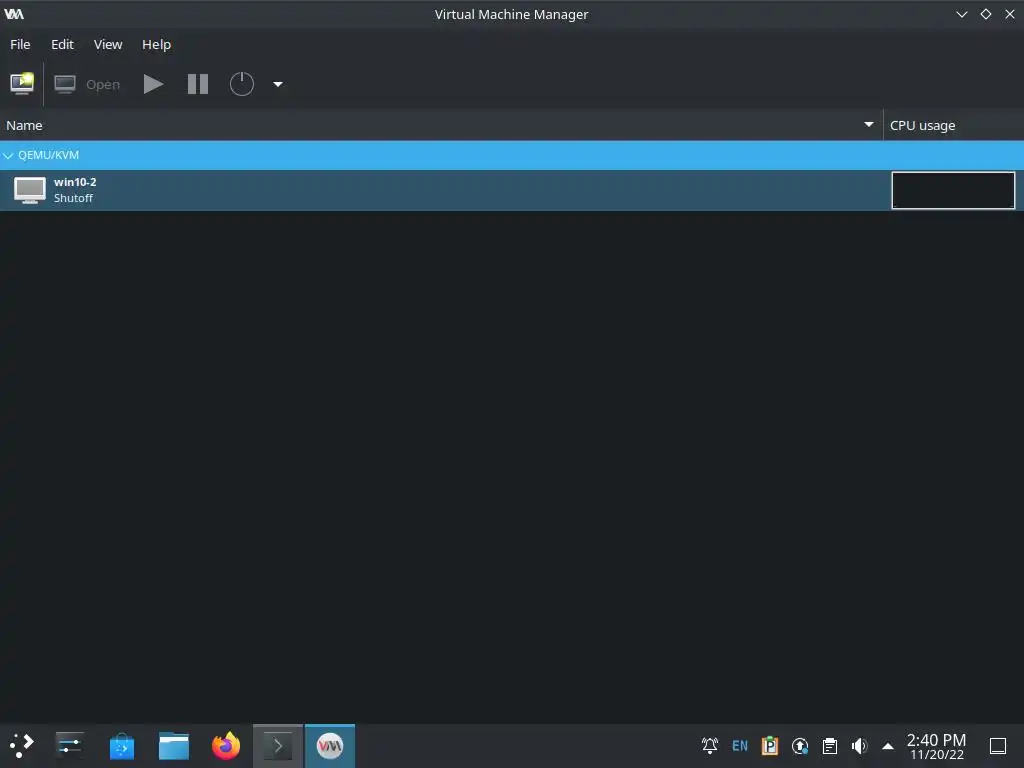Open the Help menu

point(156,44)
